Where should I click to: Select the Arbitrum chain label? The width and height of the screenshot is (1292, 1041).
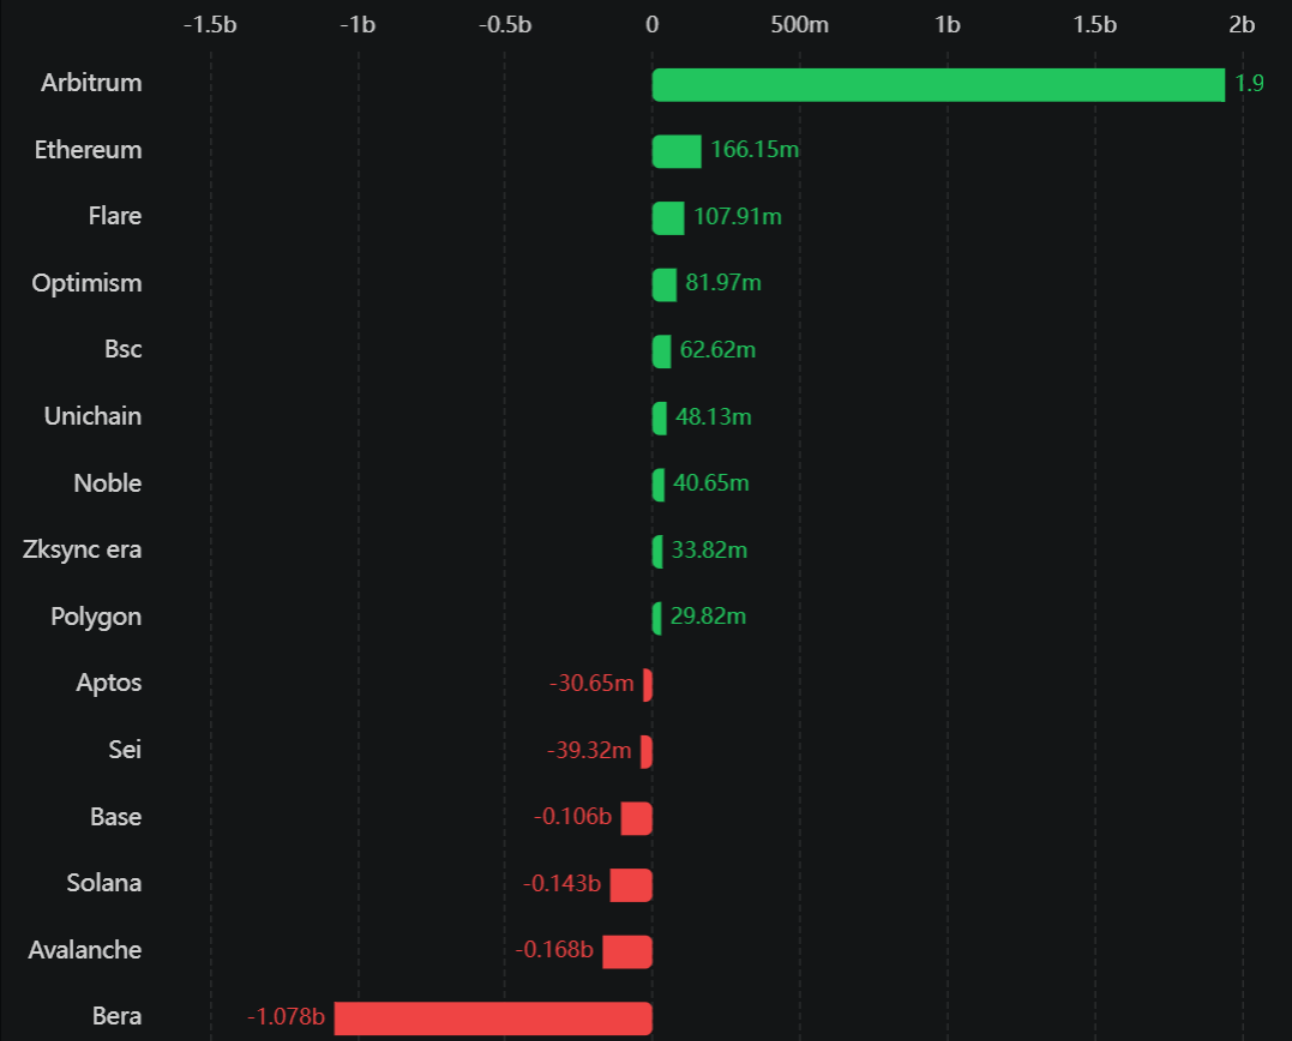pos(91,83)
